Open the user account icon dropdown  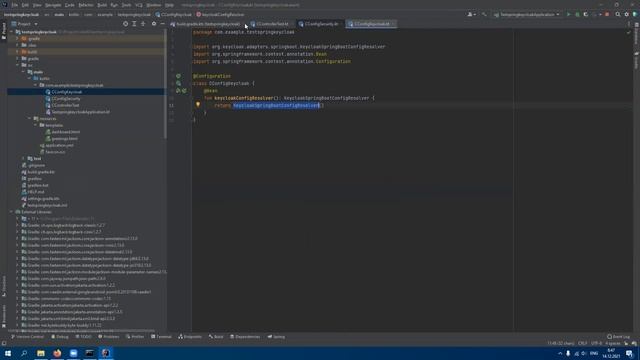[471, 14]
